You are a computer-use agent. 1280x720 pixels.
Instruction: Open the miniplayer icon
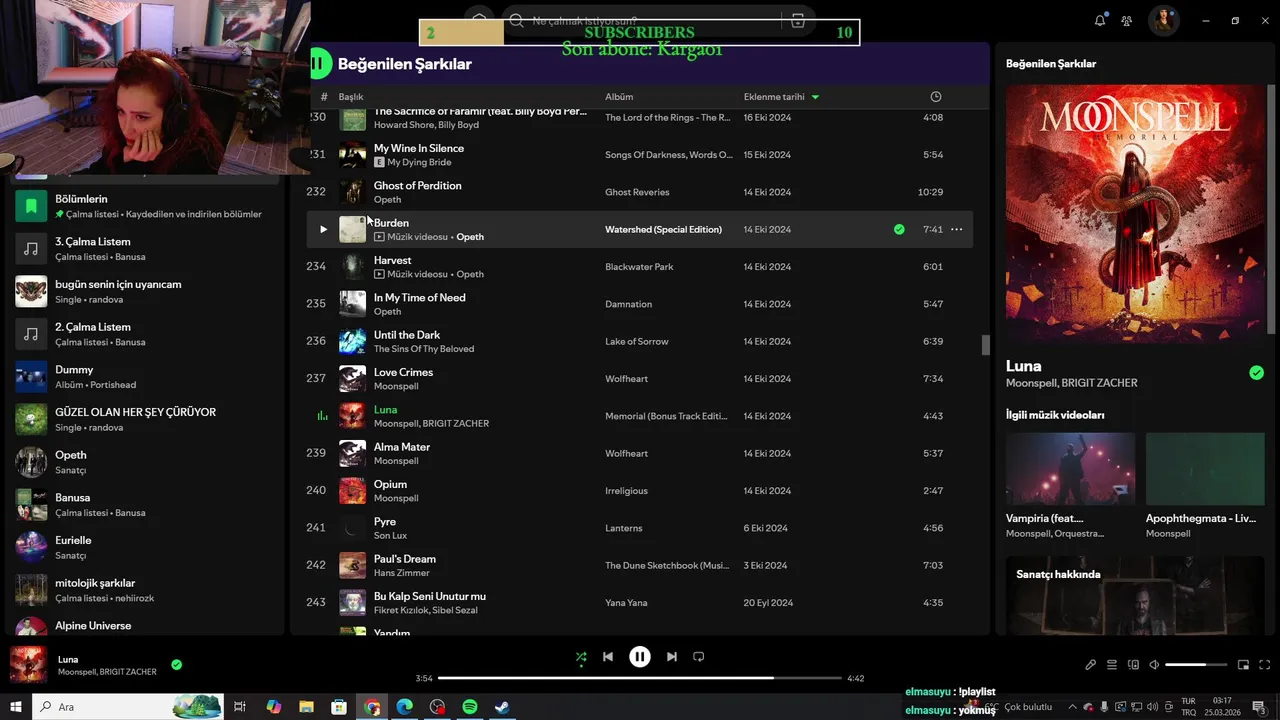[1244, 665]
